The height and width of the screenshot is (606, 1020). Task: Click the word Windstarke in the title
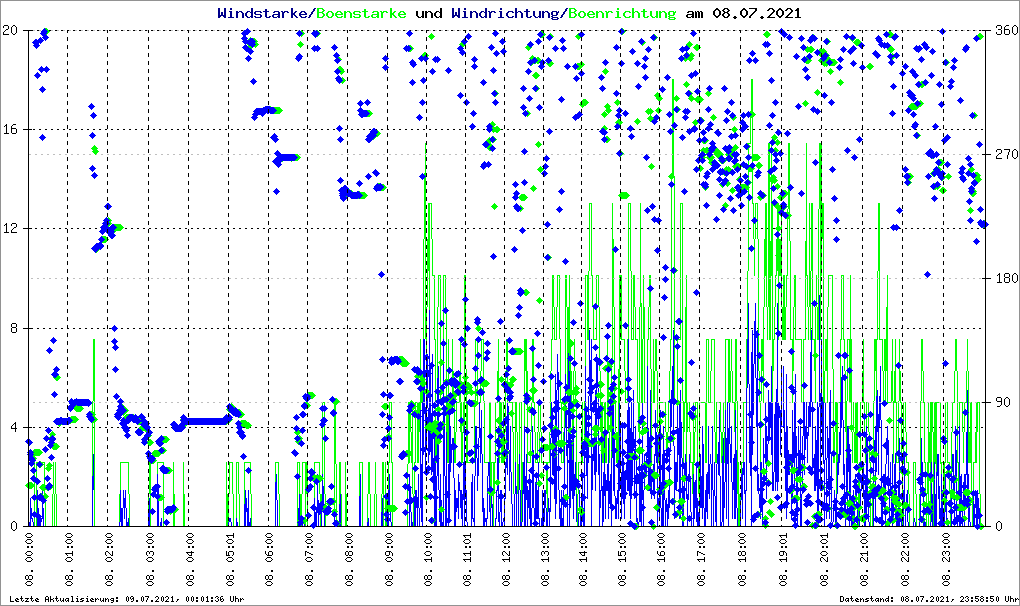point(264,13)
